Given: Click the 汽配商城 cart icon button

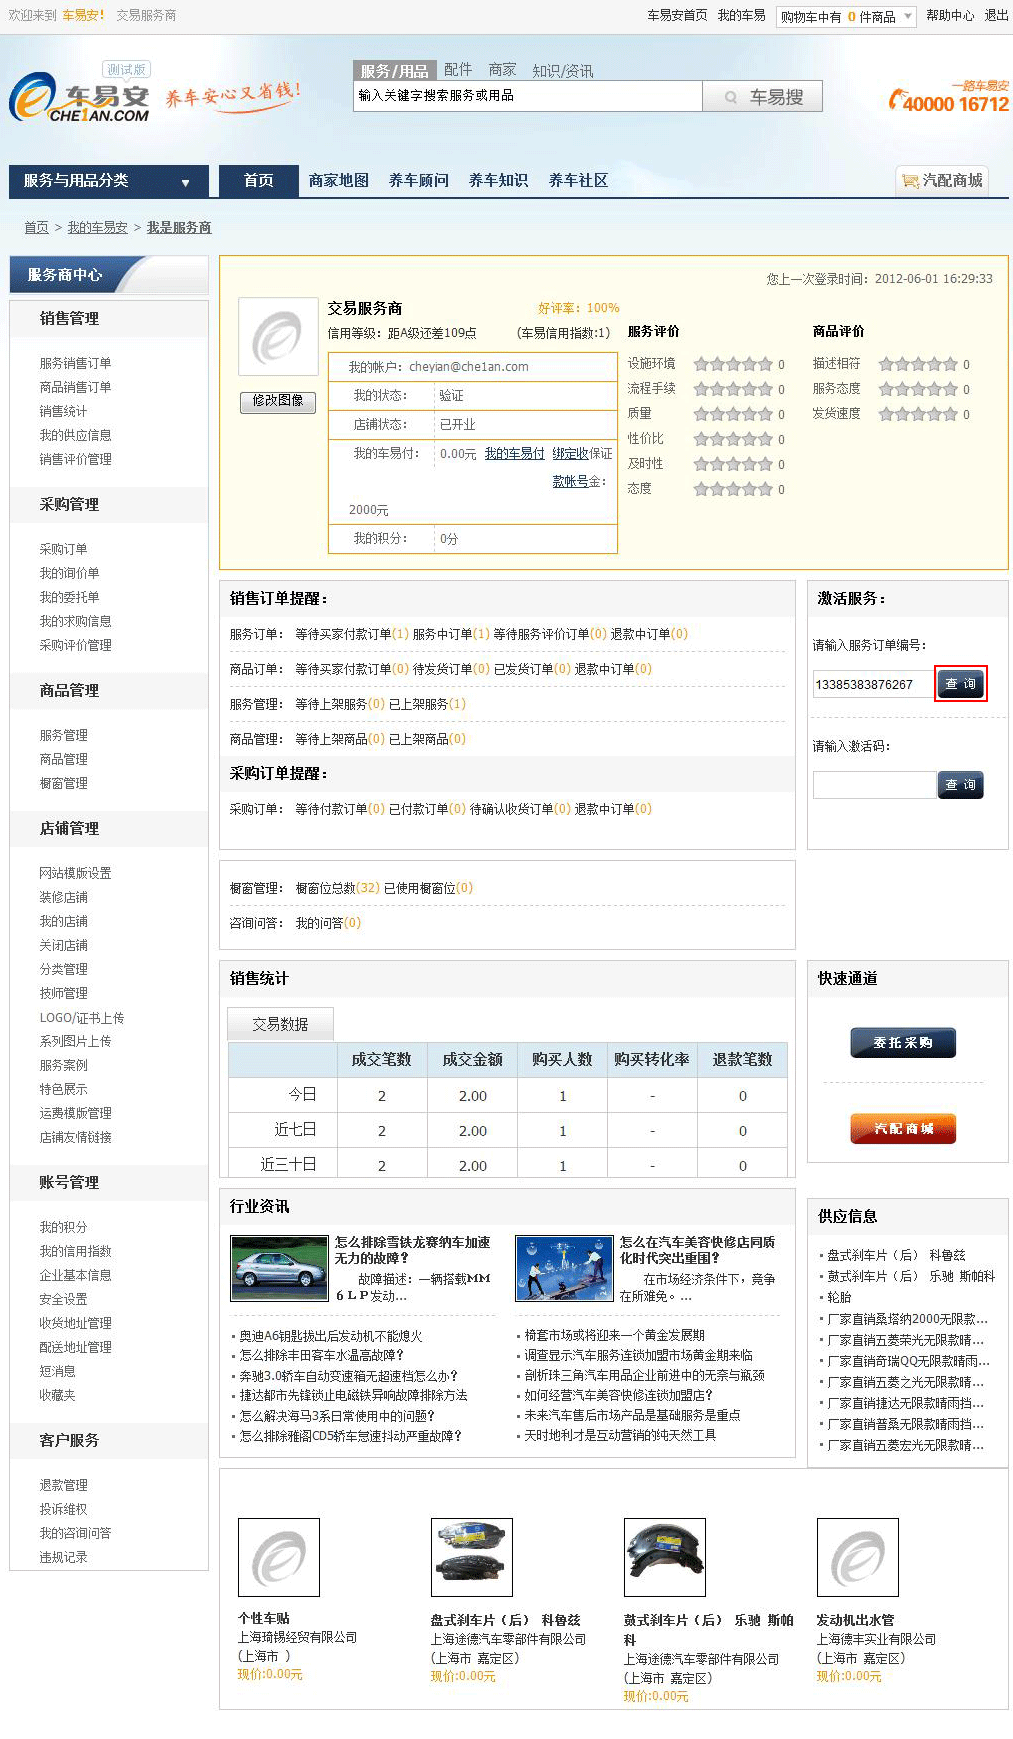Looking at the screenshot, I should click(x=941, y=181).
